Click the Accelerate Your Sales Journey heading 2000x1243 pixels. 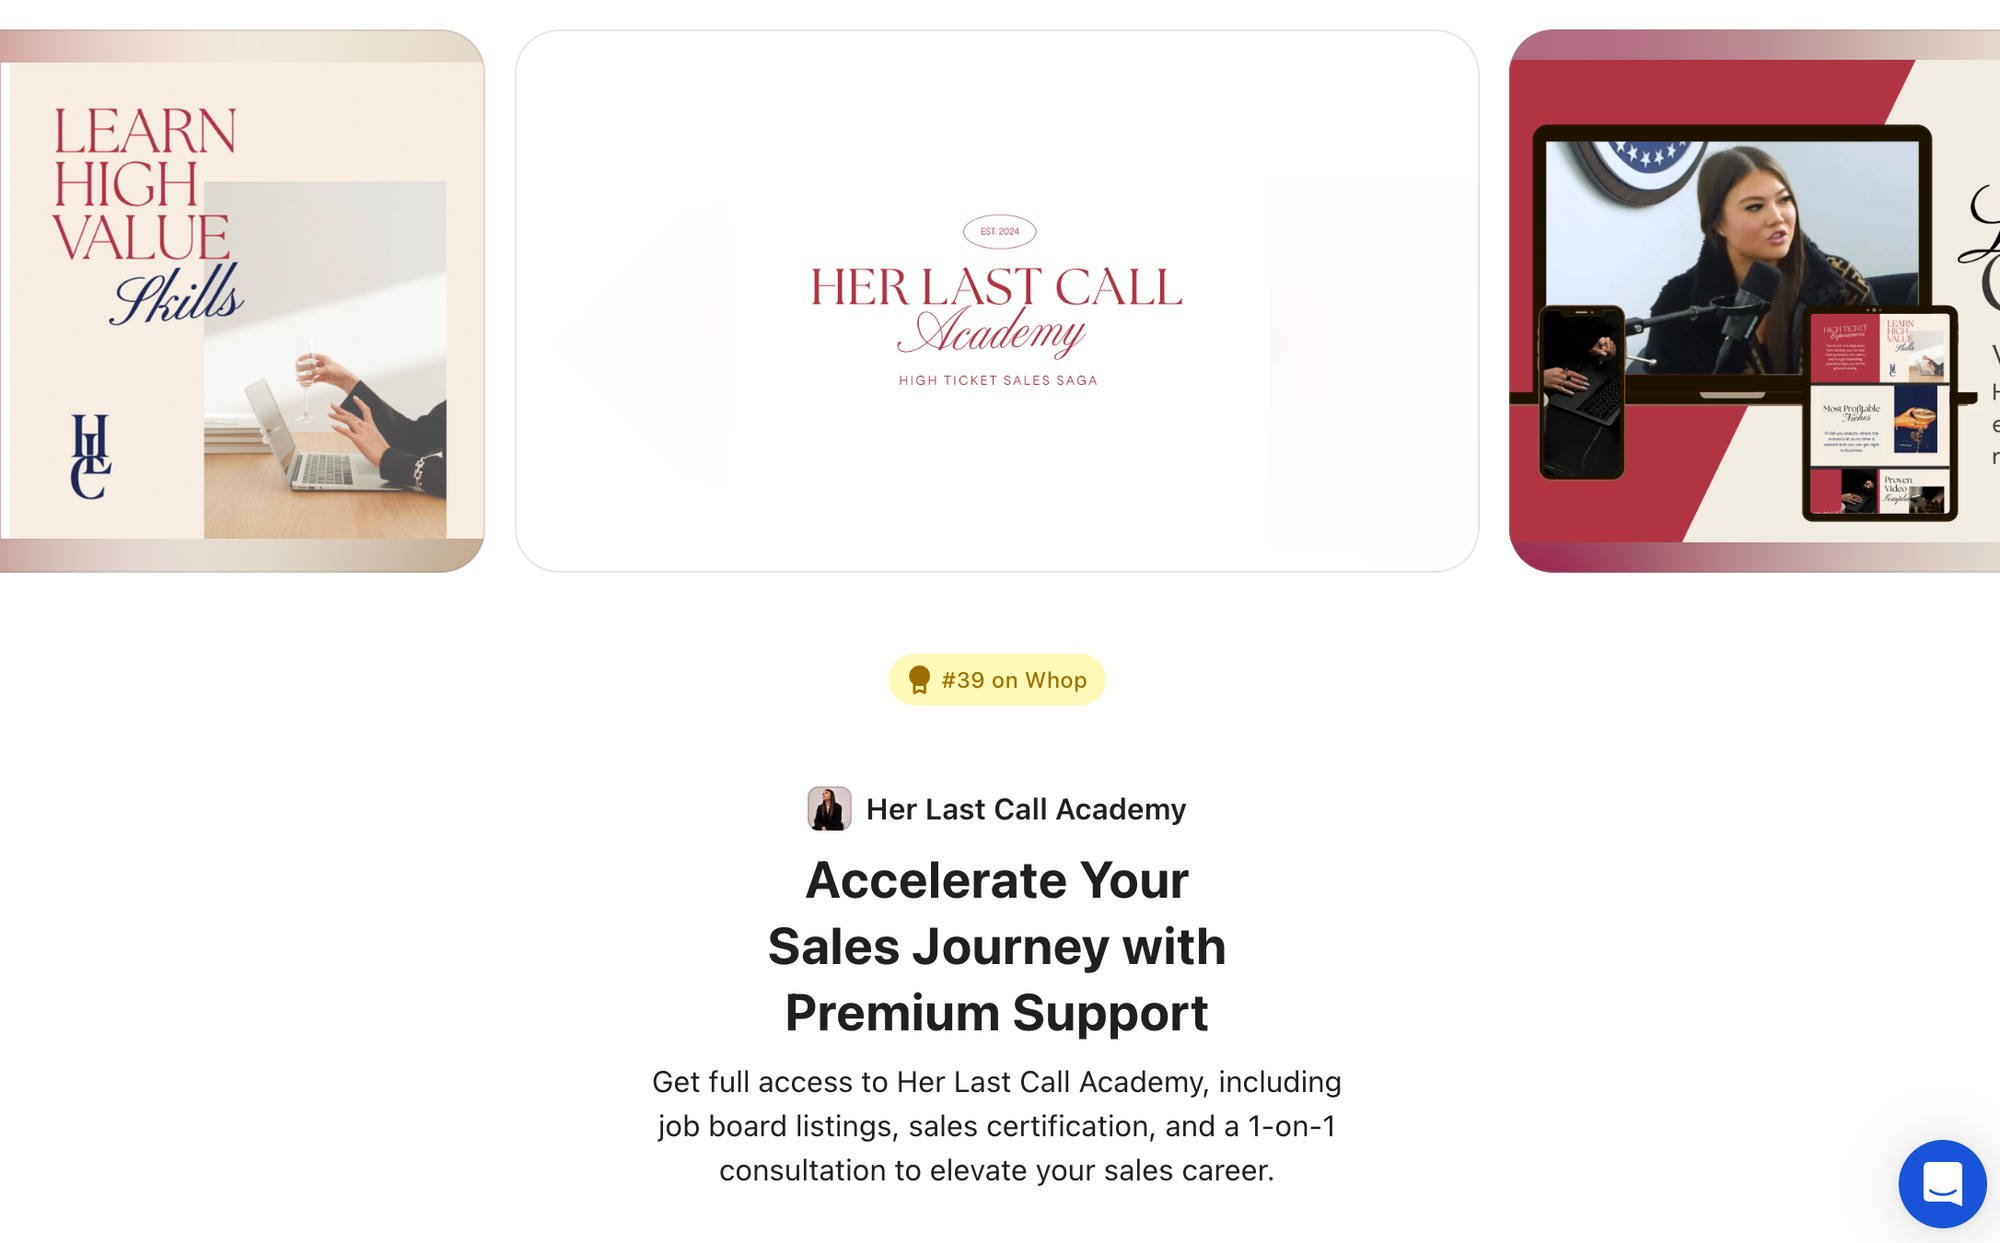(x=997, y=946)
